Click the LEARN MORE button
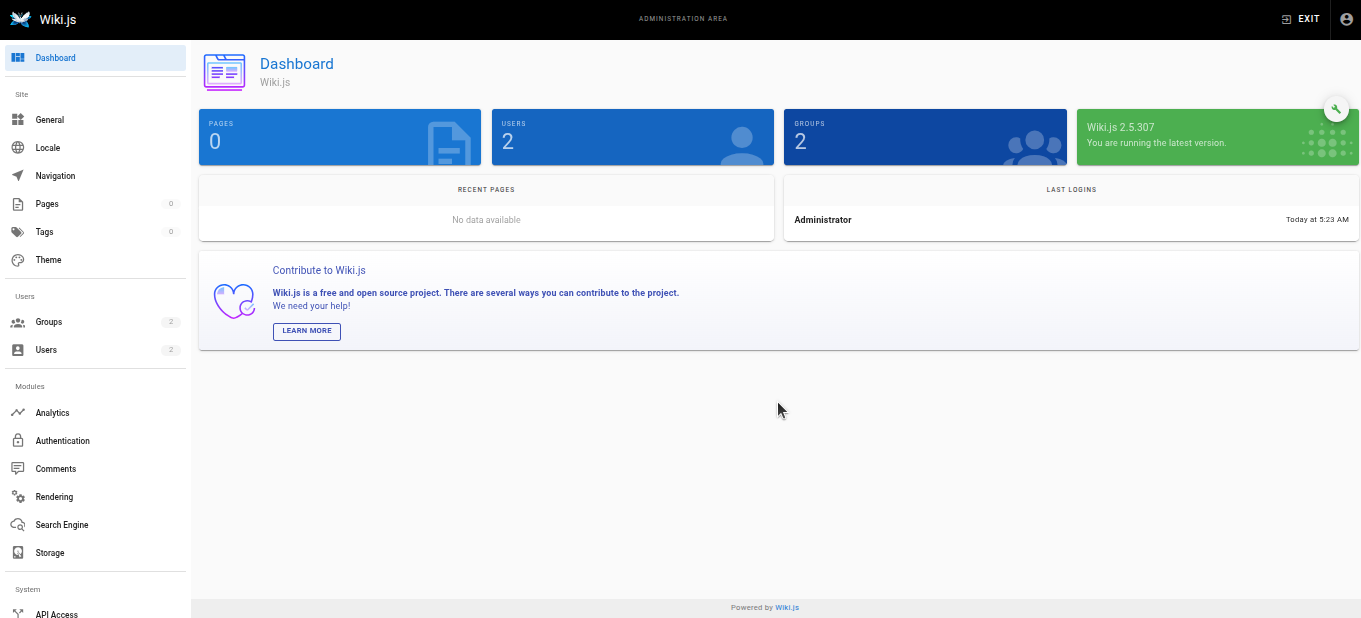This screenshot has height=618, width=1361. [x=307, y=331]
